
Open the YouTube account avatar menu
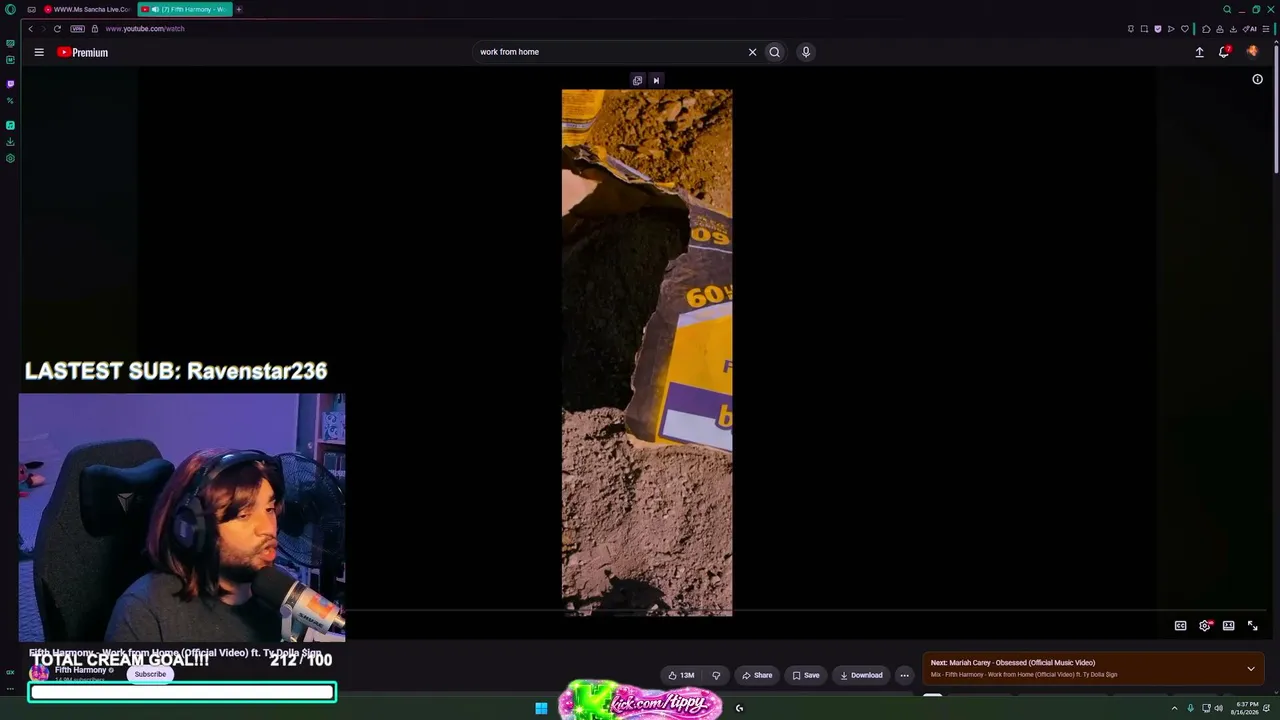(1252, 52)
